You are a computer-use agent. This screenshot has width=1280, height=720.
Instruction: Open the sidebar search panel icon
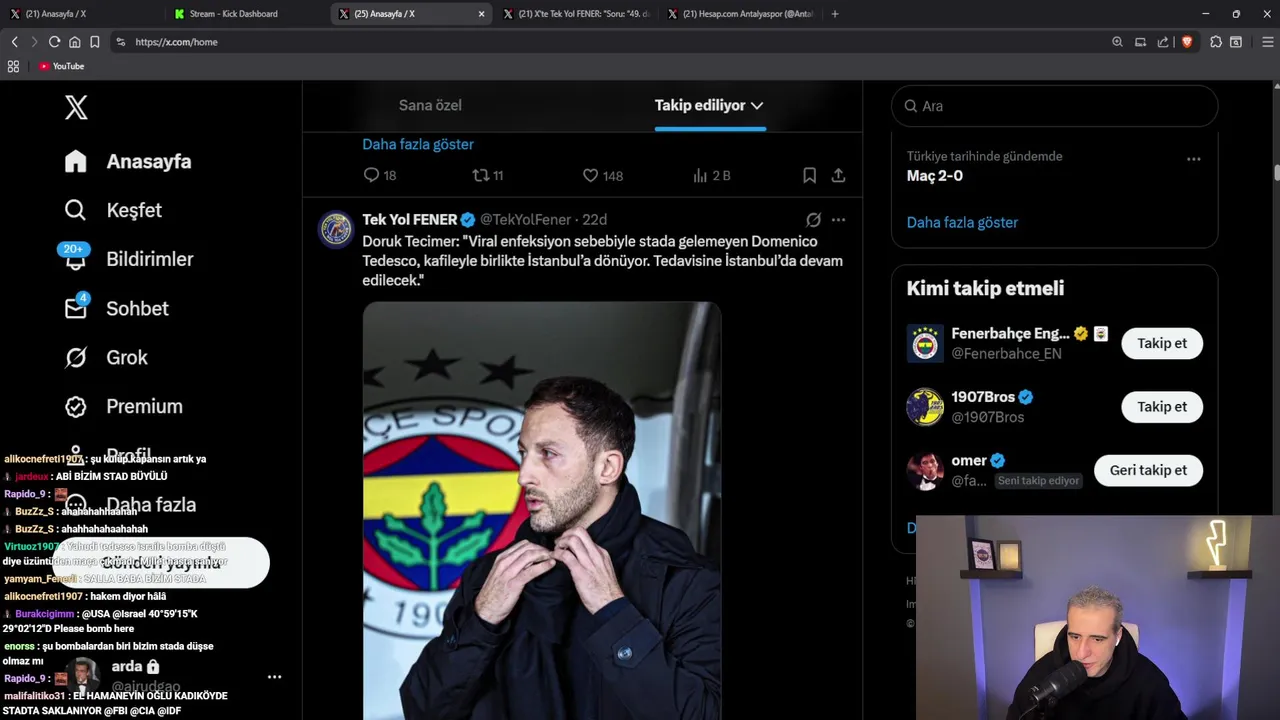1236,42
